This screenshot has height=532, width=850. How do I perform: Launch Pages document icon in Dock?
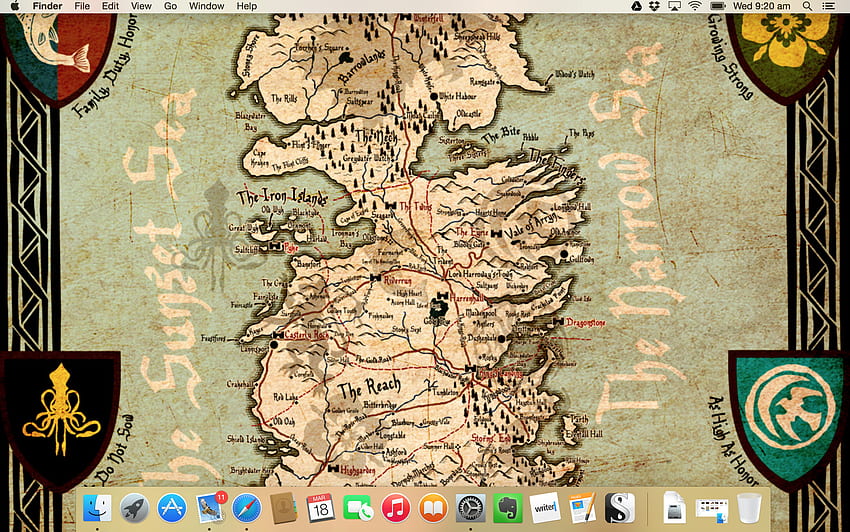click(x=582, y=508)
